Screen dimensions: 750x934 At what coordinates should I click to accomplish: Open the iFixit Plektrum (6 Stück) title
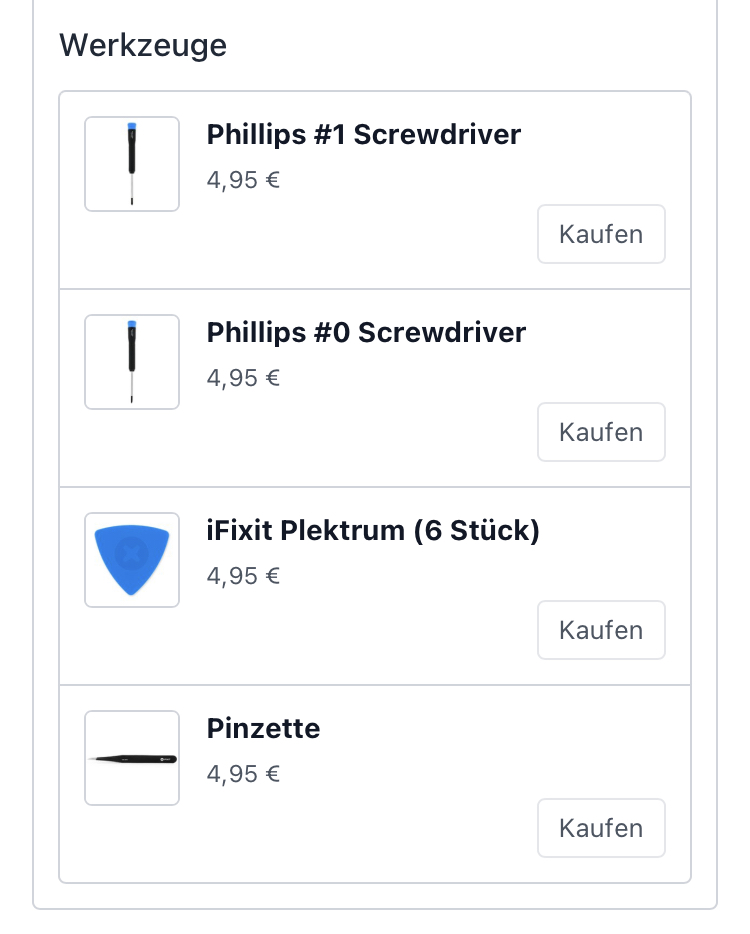[373, 531]
